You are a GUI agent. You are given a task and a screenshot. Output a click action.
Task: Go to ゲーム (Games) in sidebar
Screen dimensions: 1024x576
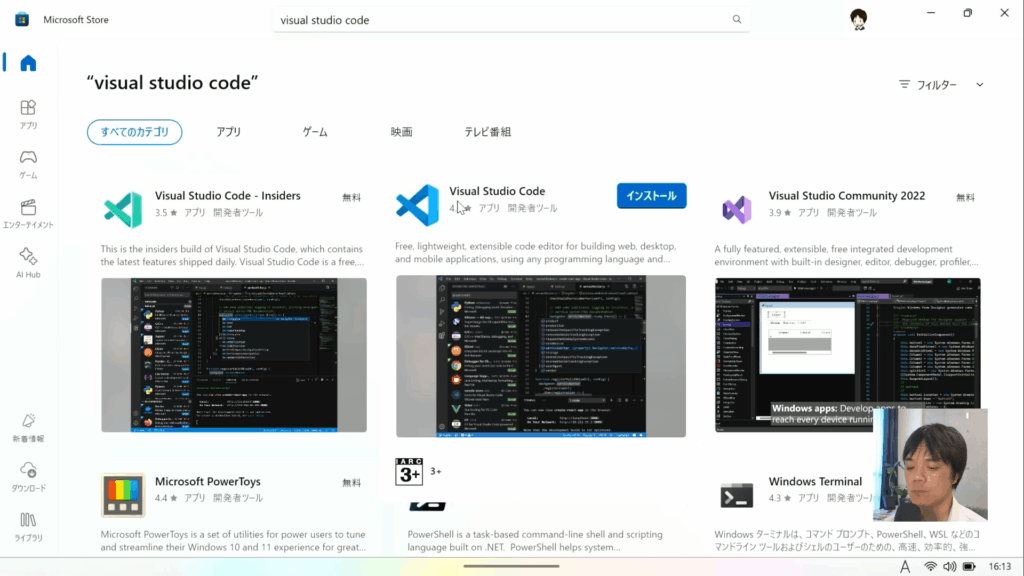pyautogui.click(x=28, y=163)
